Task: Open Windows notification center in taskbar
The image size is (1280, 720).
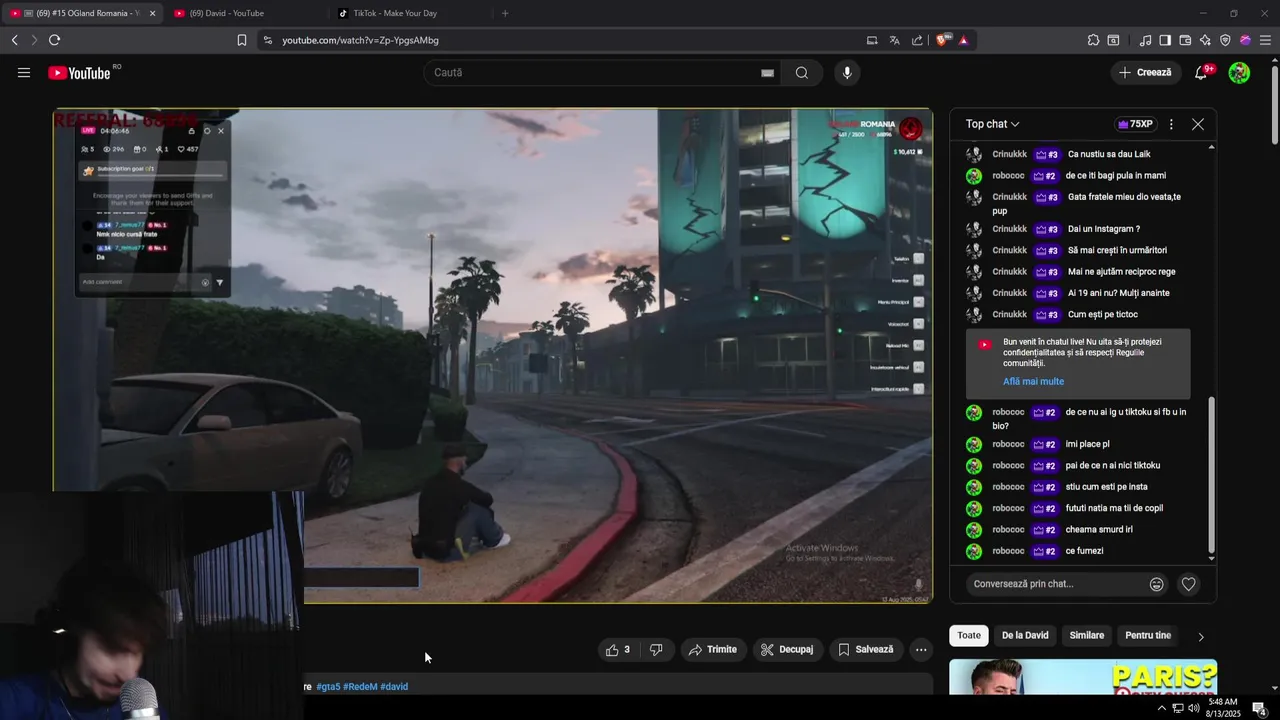Action: coord(1259,708)
